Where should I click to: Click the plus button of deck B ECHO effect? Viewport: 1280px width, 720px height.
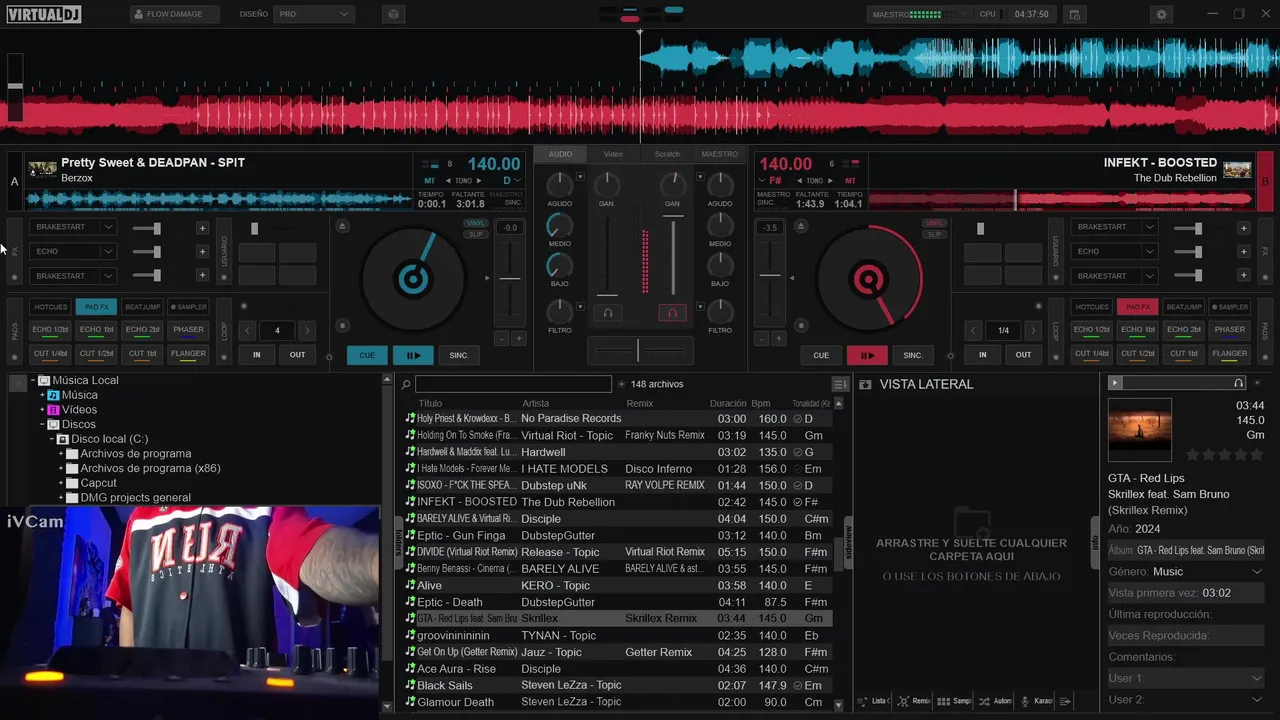pyautogui.click(x=1243, y=252)
